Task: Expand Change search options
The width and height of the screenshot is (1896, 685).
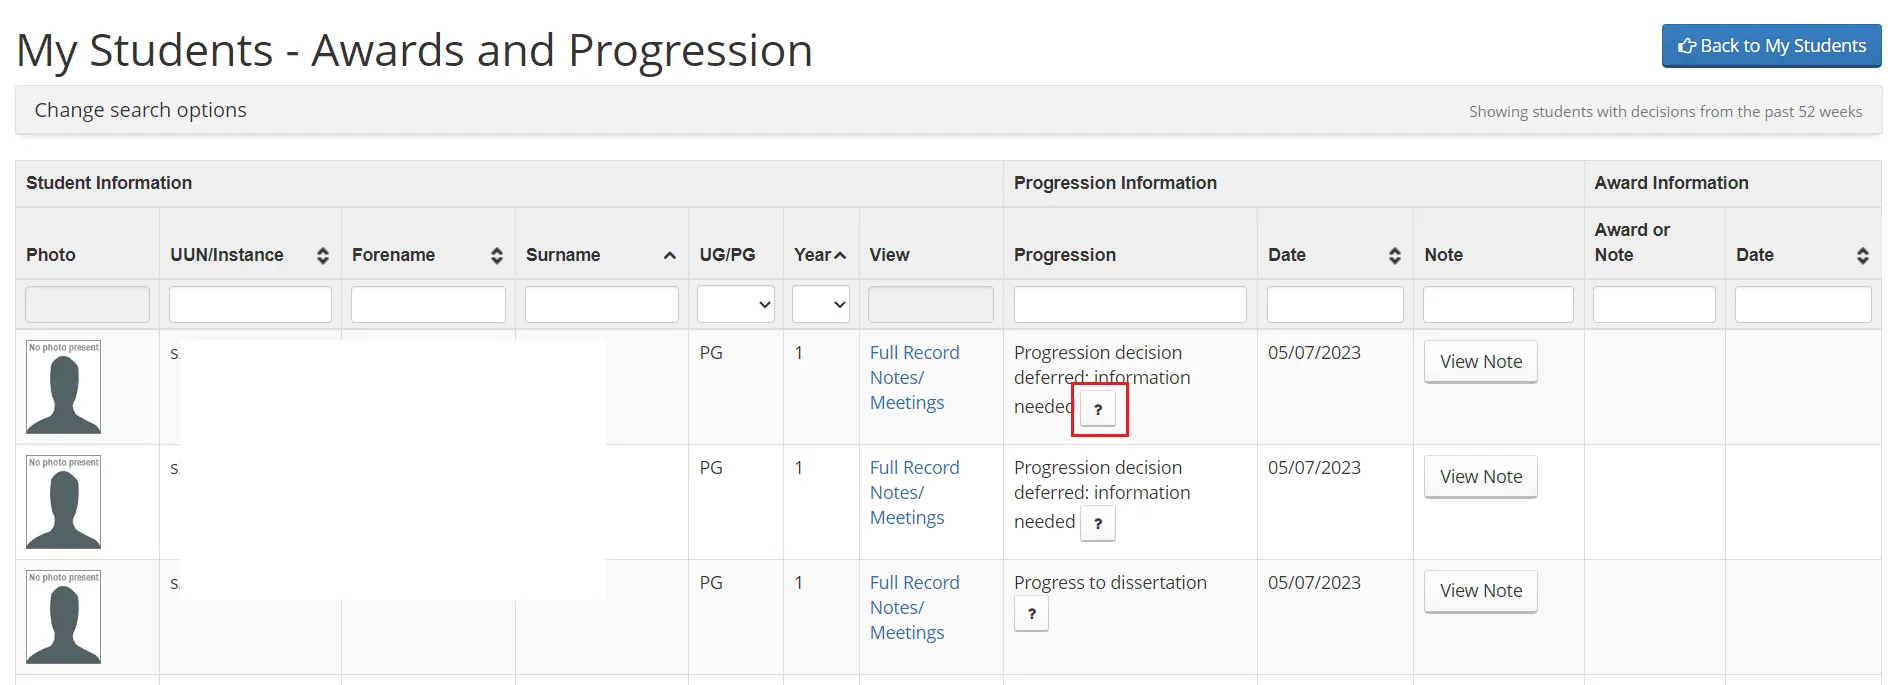Action: point(140,109)
